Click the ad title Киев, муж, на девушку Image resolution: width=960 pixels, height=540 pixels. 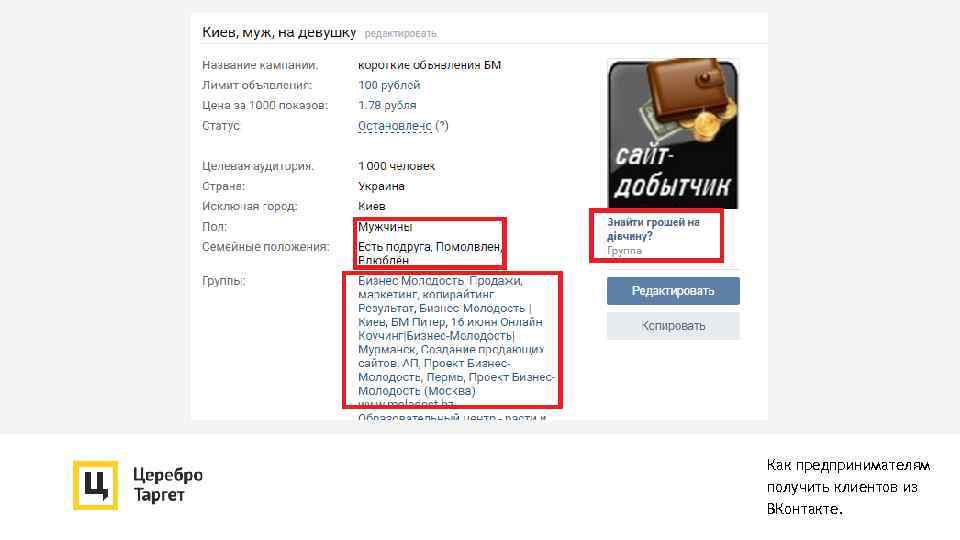pos(279,32)
